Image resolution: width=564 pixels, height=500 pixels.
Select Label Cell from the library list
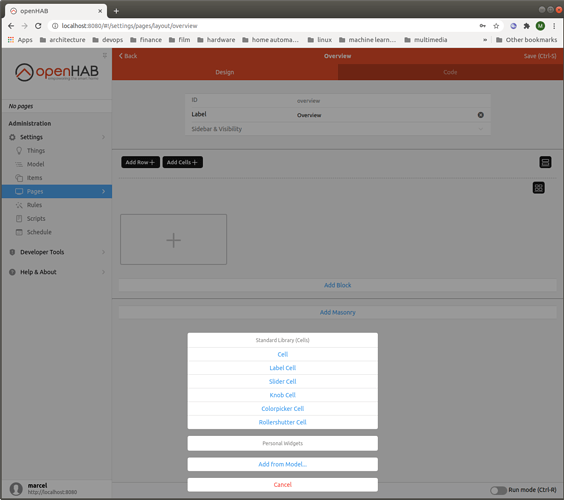[283, 368]
